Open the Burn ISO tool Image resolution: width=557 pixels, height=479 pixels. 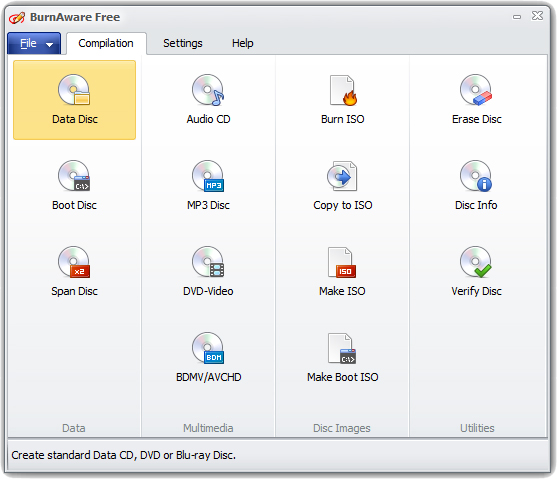[342, 99]
